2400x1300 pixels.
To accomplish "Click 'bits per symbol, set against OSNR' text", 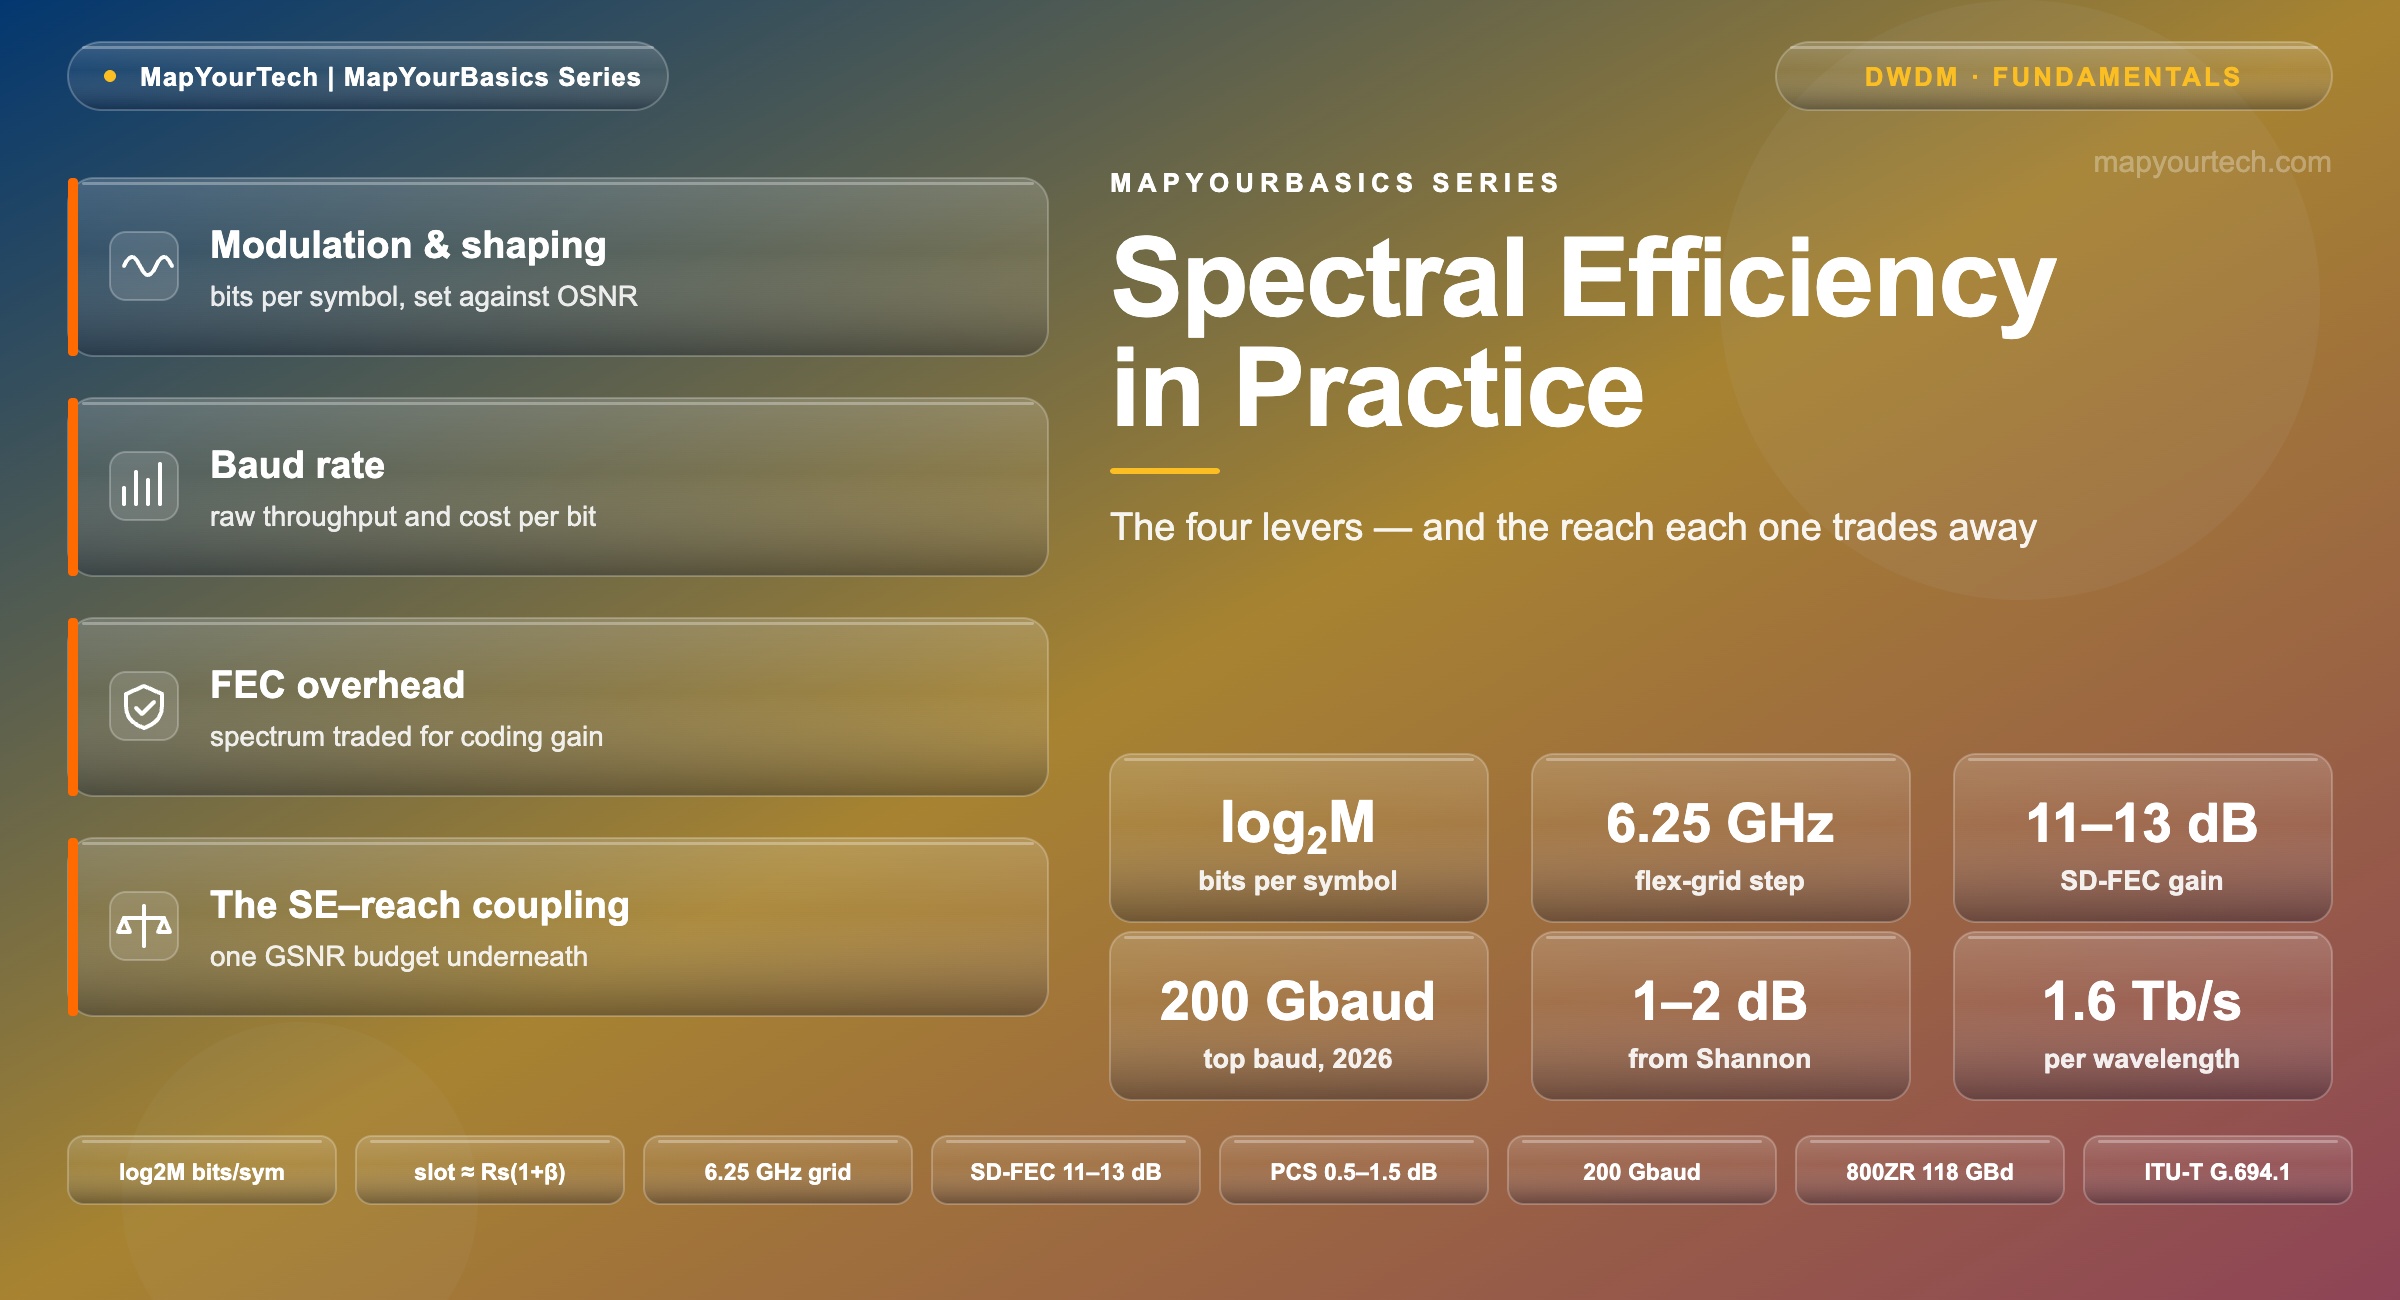I will pyautogui.click(x=424, y=297).
